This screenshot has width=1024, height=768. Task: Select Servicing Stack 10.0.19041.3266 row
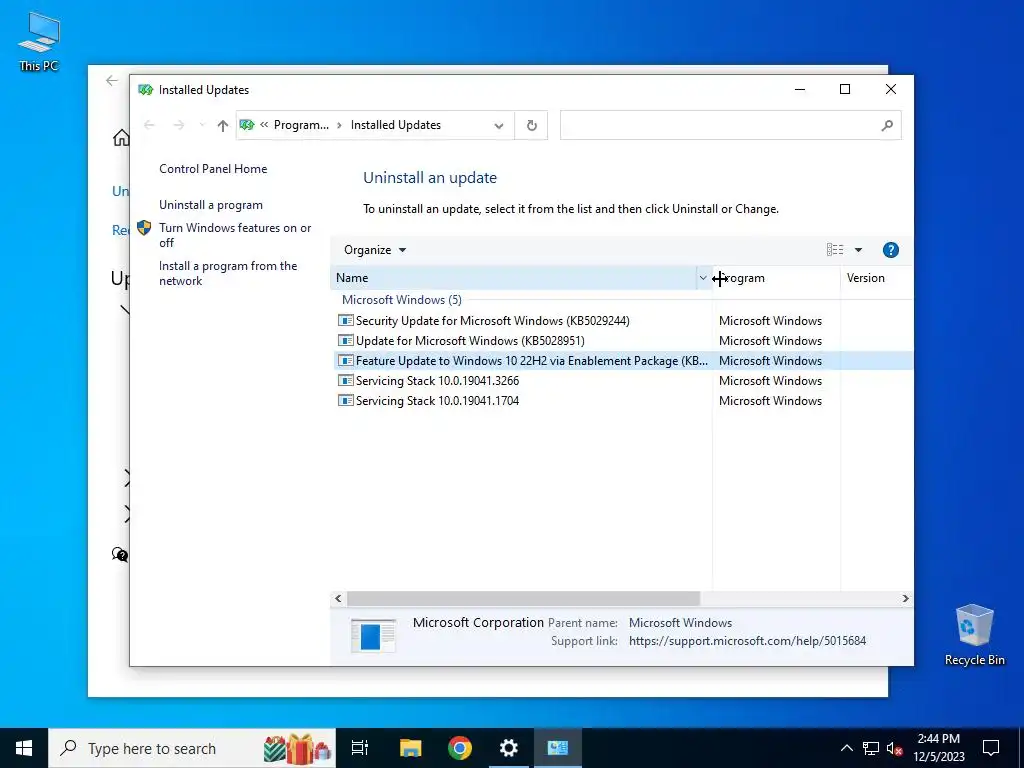tap(622, 381)
